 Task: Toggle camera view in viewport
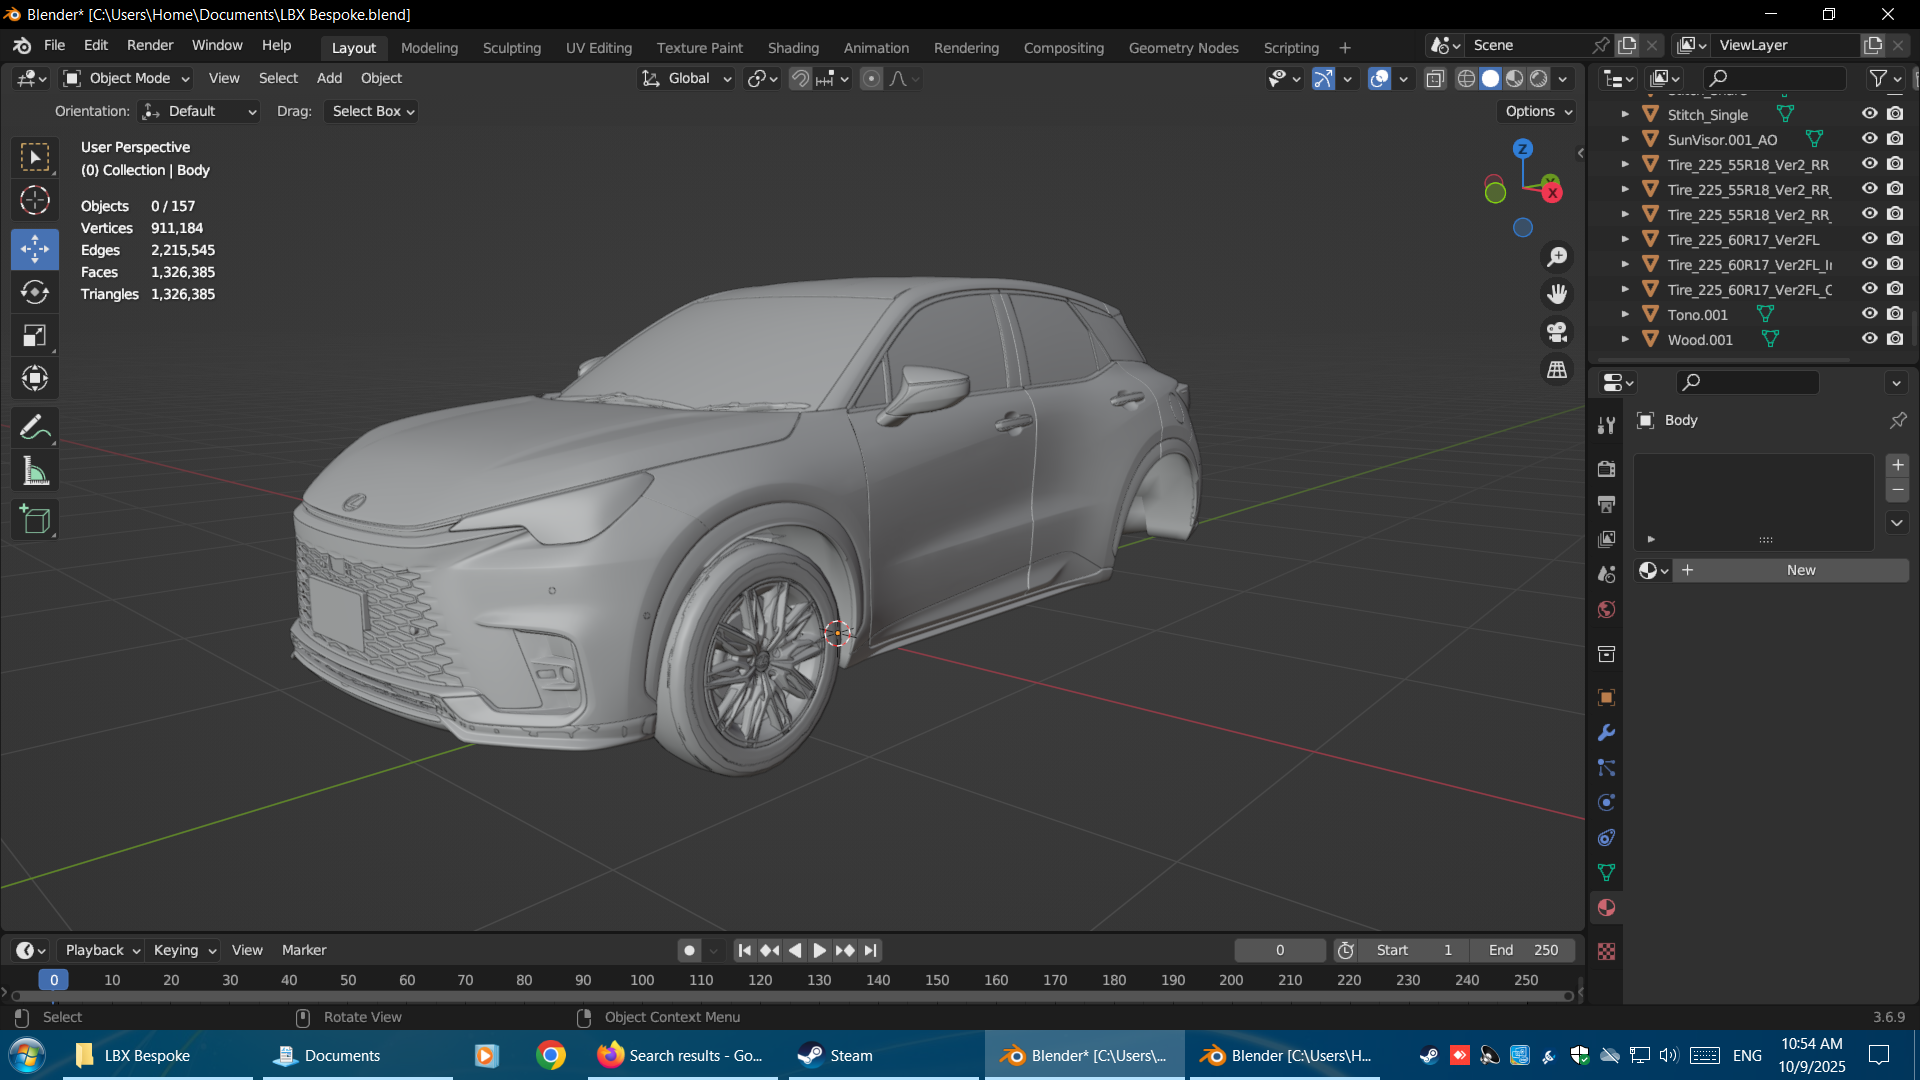point(1557,332)
